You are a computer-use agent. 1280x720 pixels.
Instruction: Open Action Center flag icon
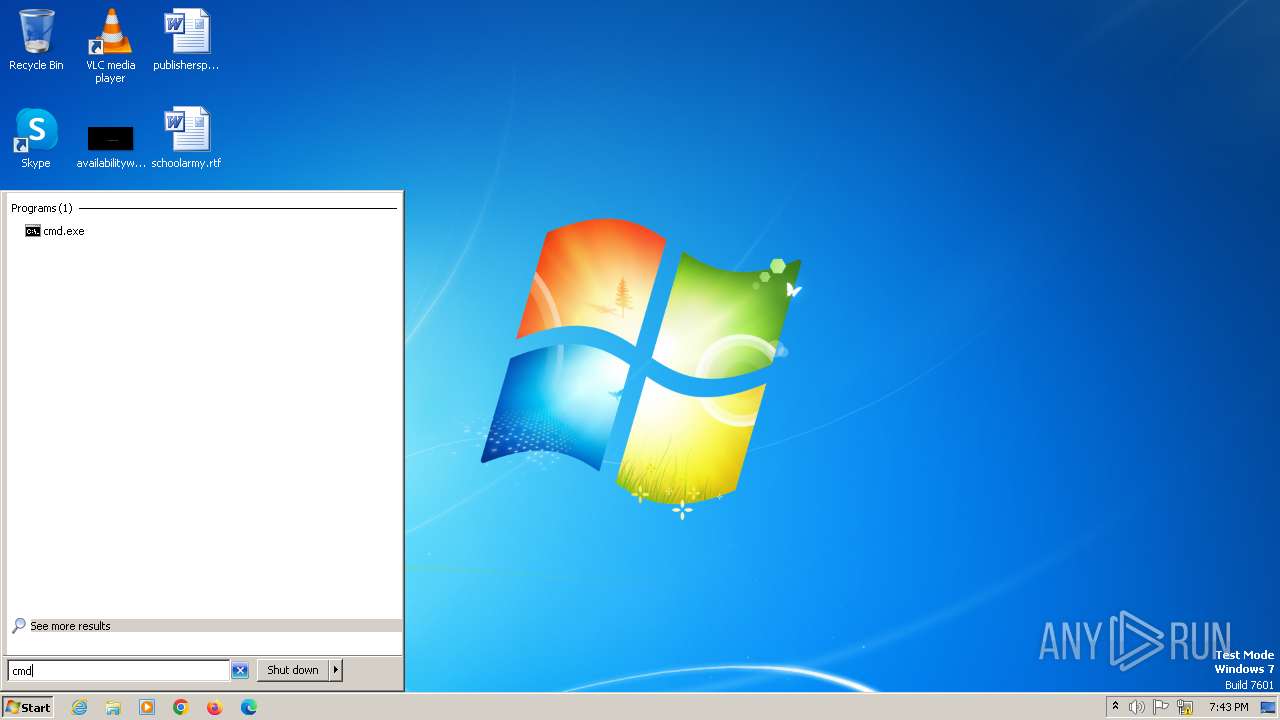pyautogui.click(x=1161, y=707)
